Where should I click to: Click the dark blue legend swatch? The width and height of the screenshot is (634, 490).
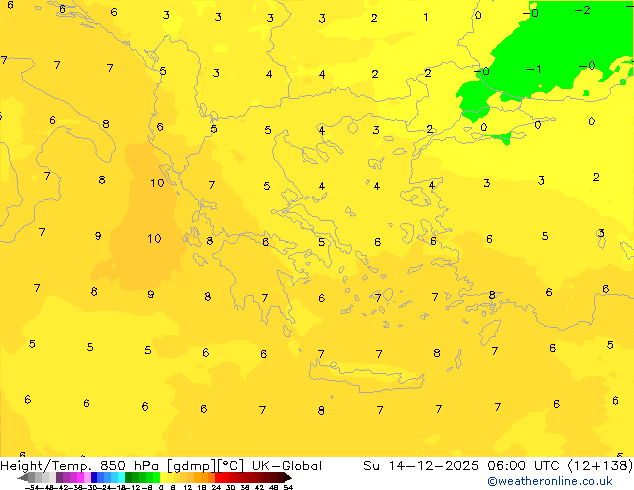[94, 477]
